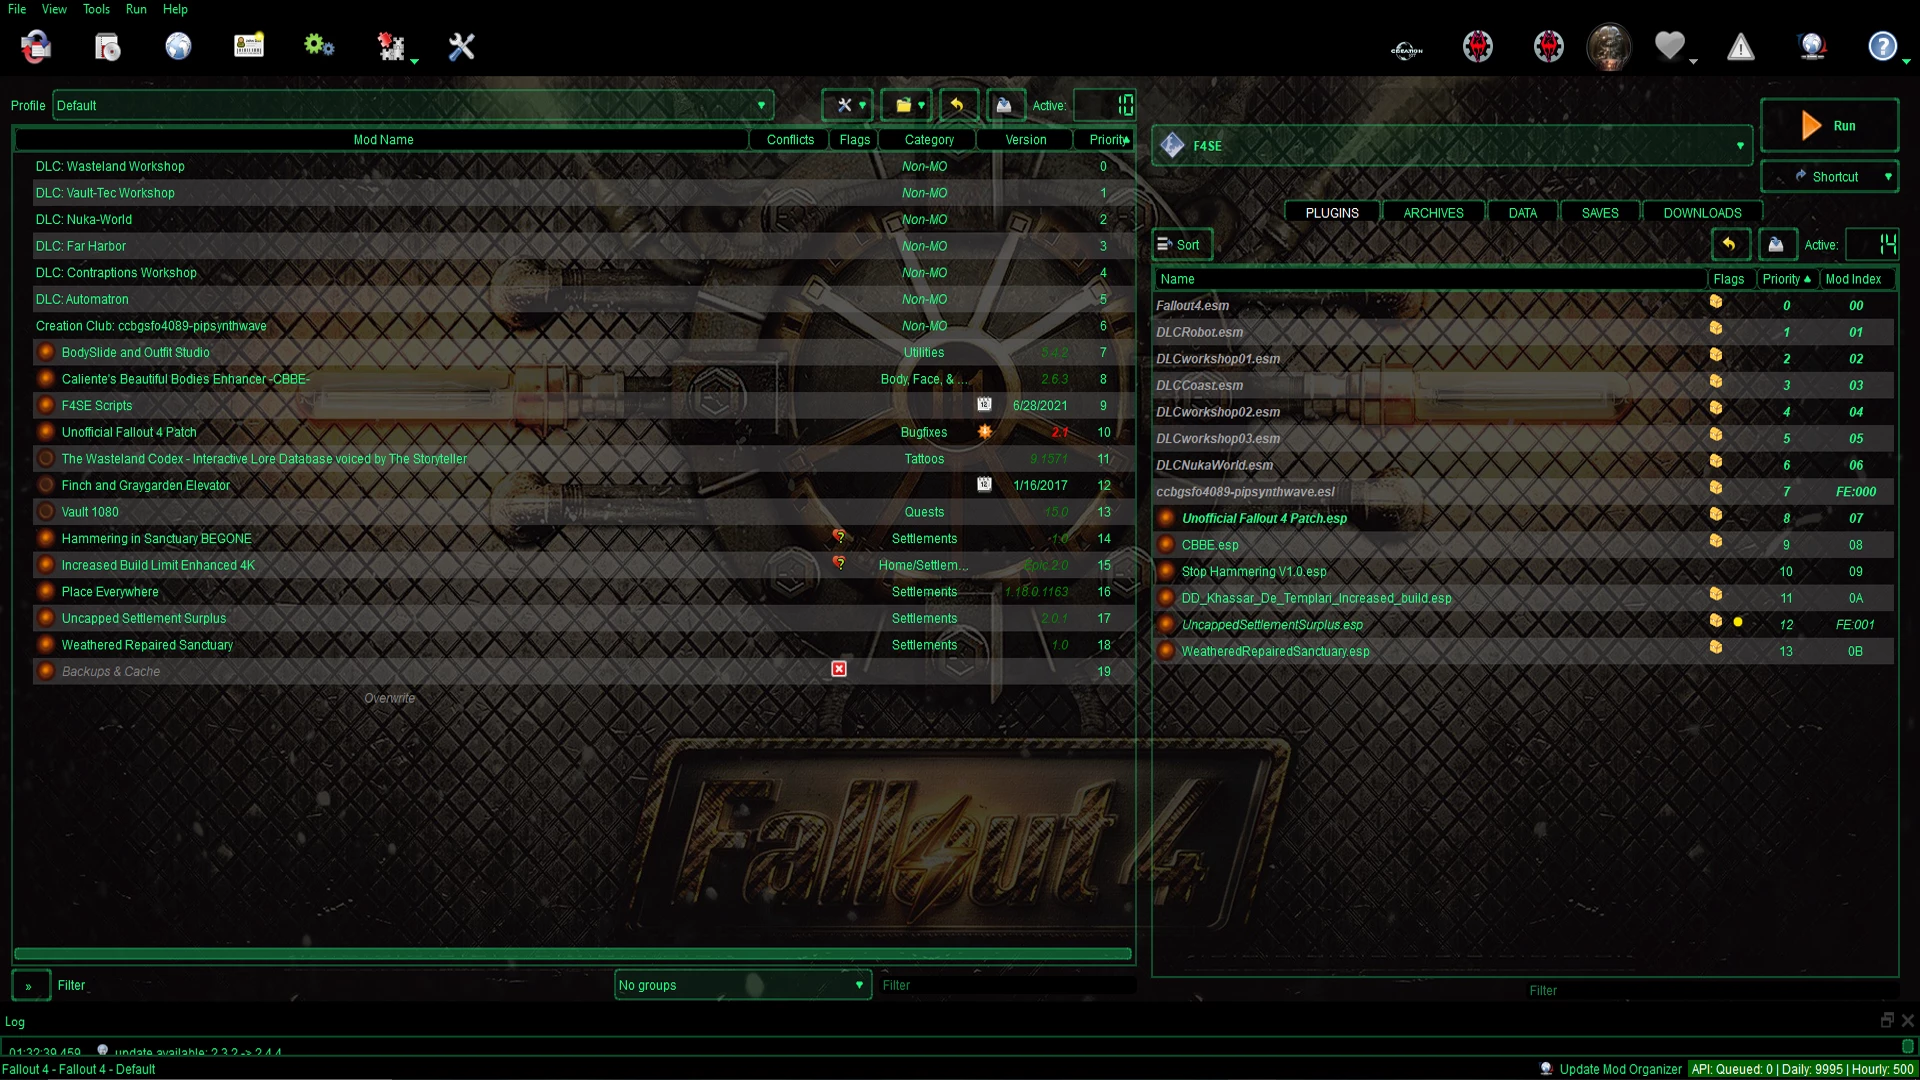Click Update Mod Organizer status bar icon
This screenshot has height=1080, width=1920.
point(1547,1069)
